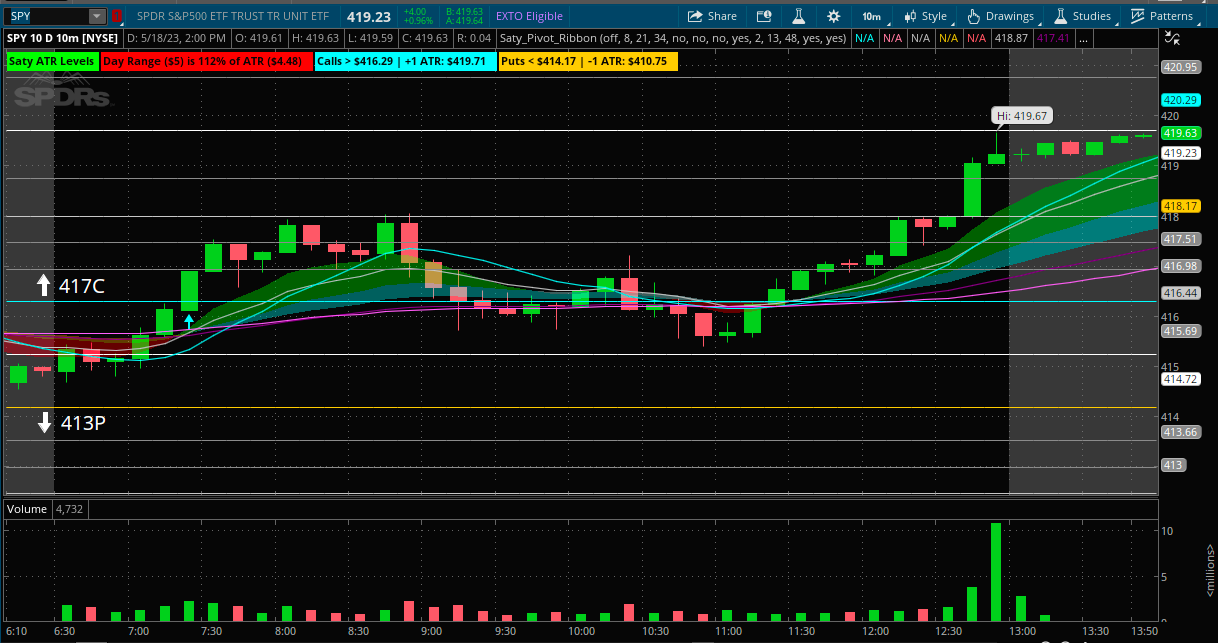Click the red Day Range ATR label
This screenshot has height=643, width=1218.
[x=205, y=61]
